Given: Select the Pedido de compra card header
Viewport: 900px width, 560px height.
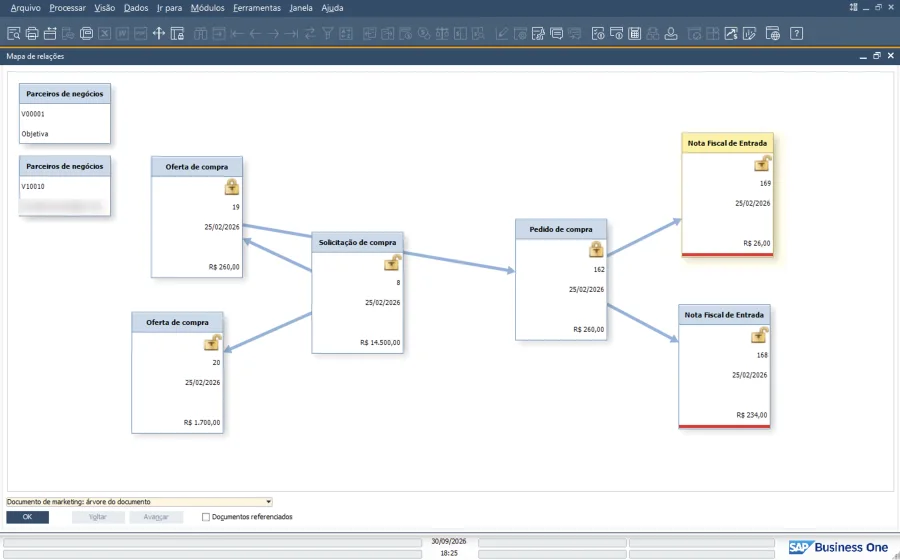Looking at the screenshot, I should (561, 229).
